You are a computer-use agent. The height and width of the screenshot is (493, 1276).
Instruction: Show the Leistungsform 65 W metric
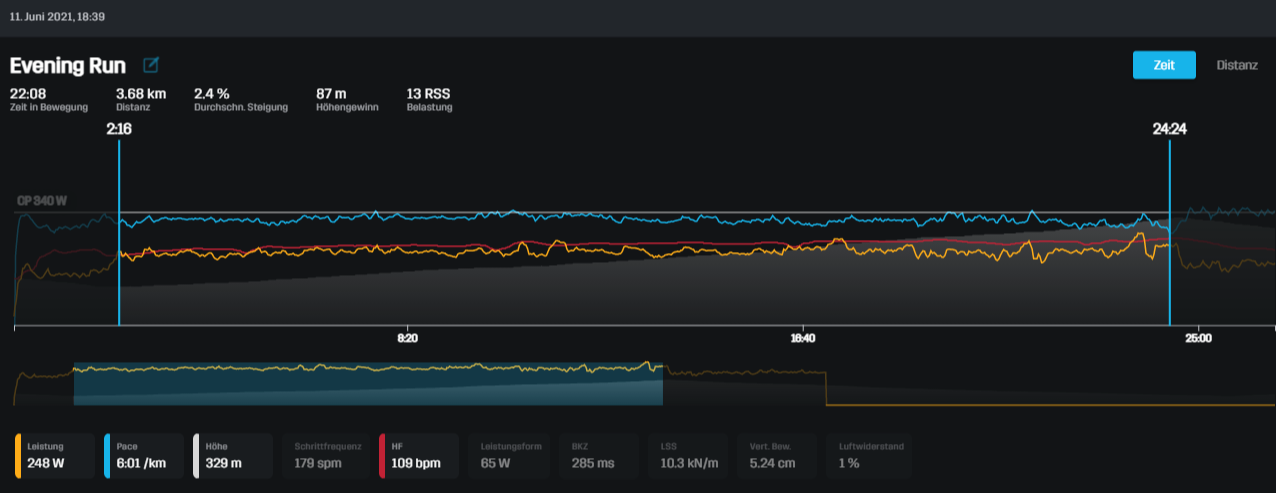pos(510,456)
